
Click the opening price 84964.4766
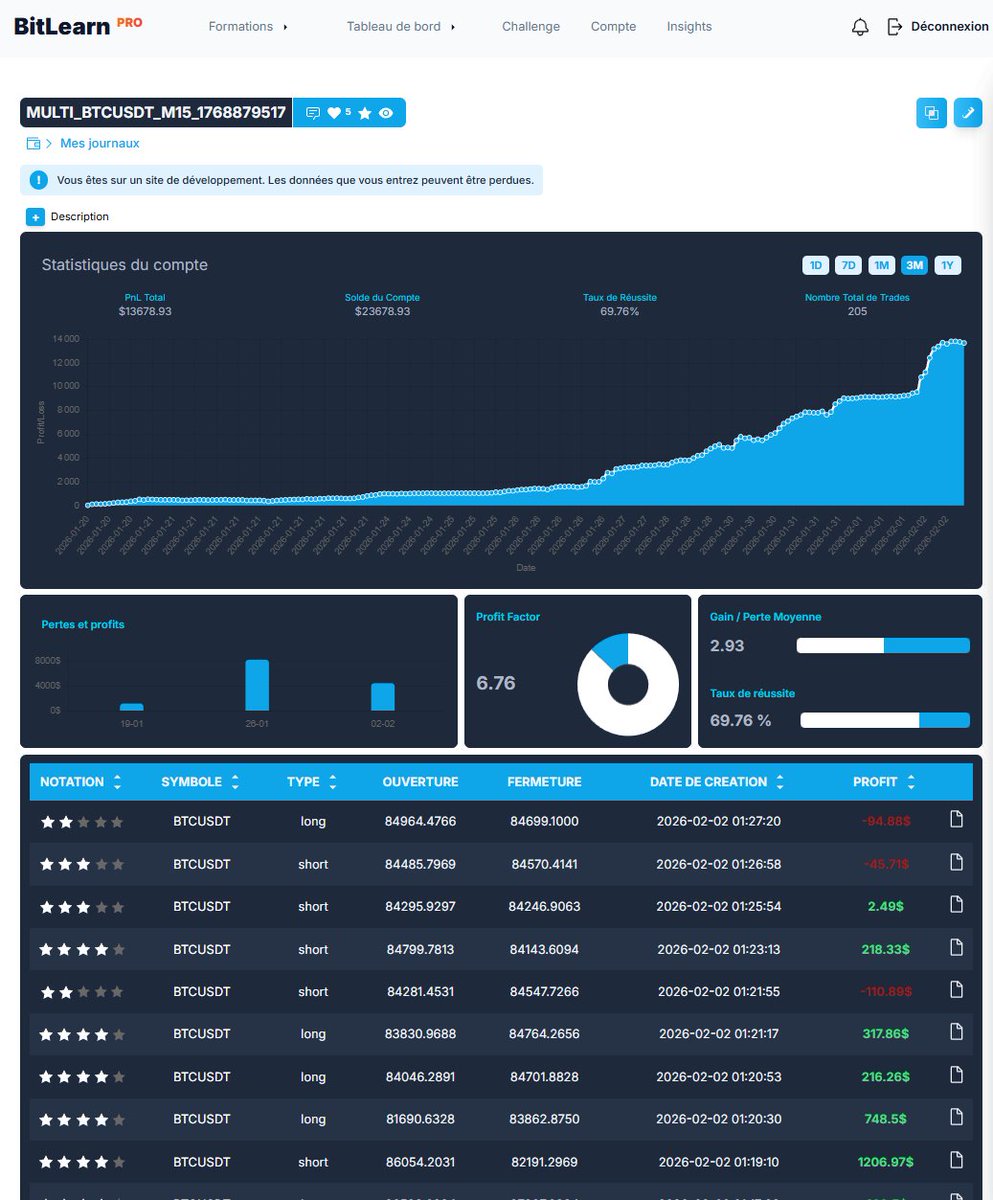point(420,821)
